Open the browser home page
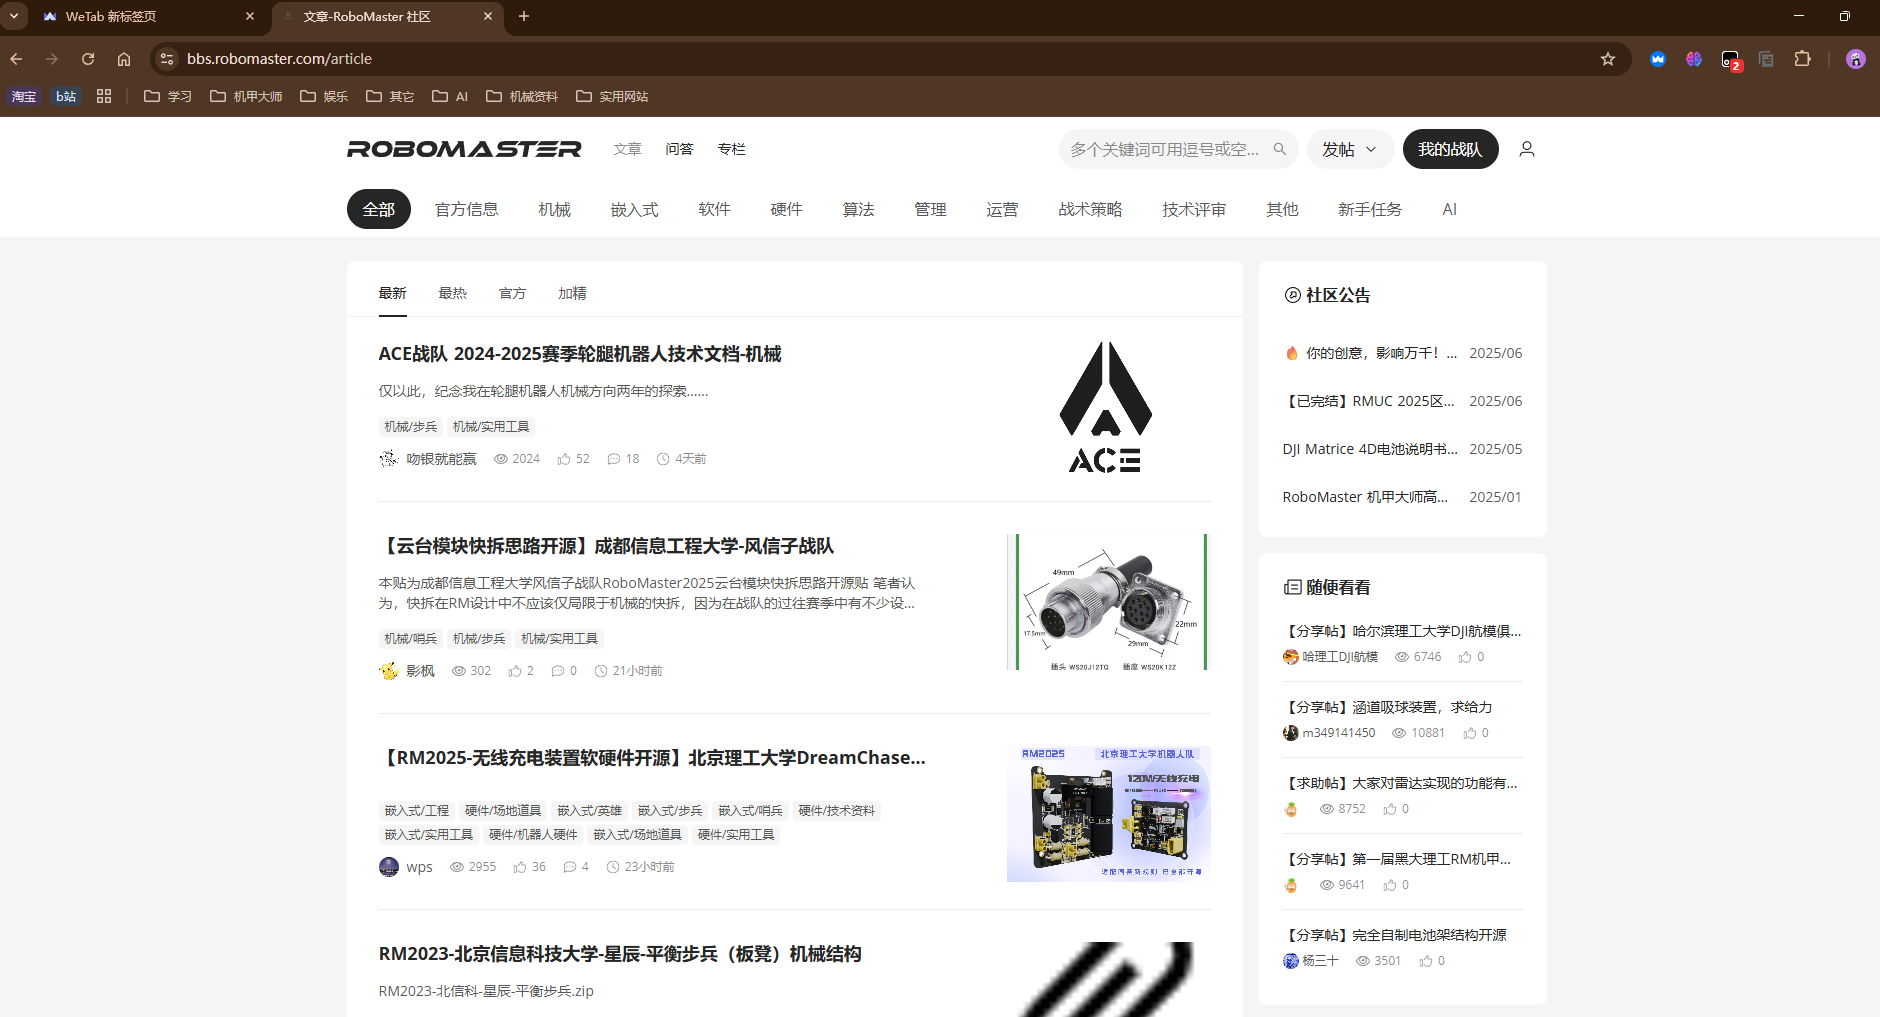The width and height of the screenshot is (1880, 1017). [x=124, y=59]
